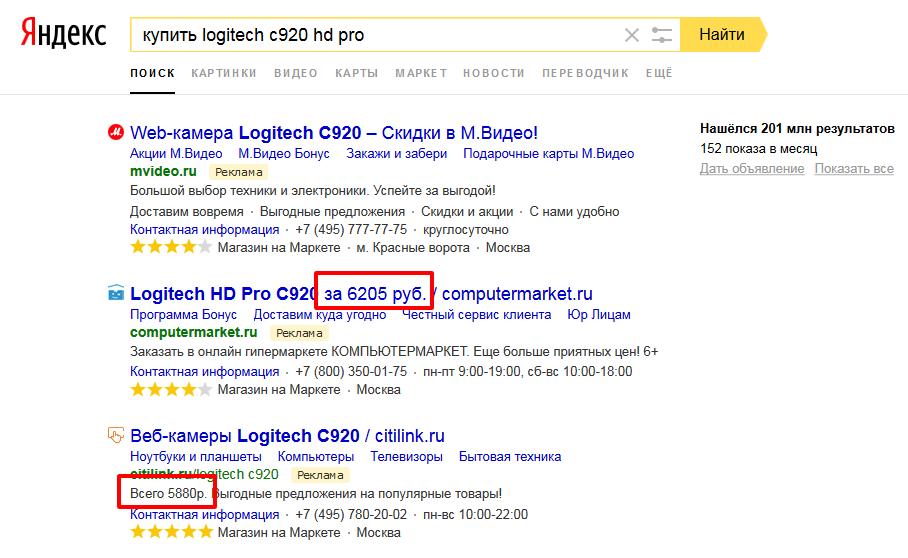Click the Реклама label next to mvideo.ru

tap(239, 172)
